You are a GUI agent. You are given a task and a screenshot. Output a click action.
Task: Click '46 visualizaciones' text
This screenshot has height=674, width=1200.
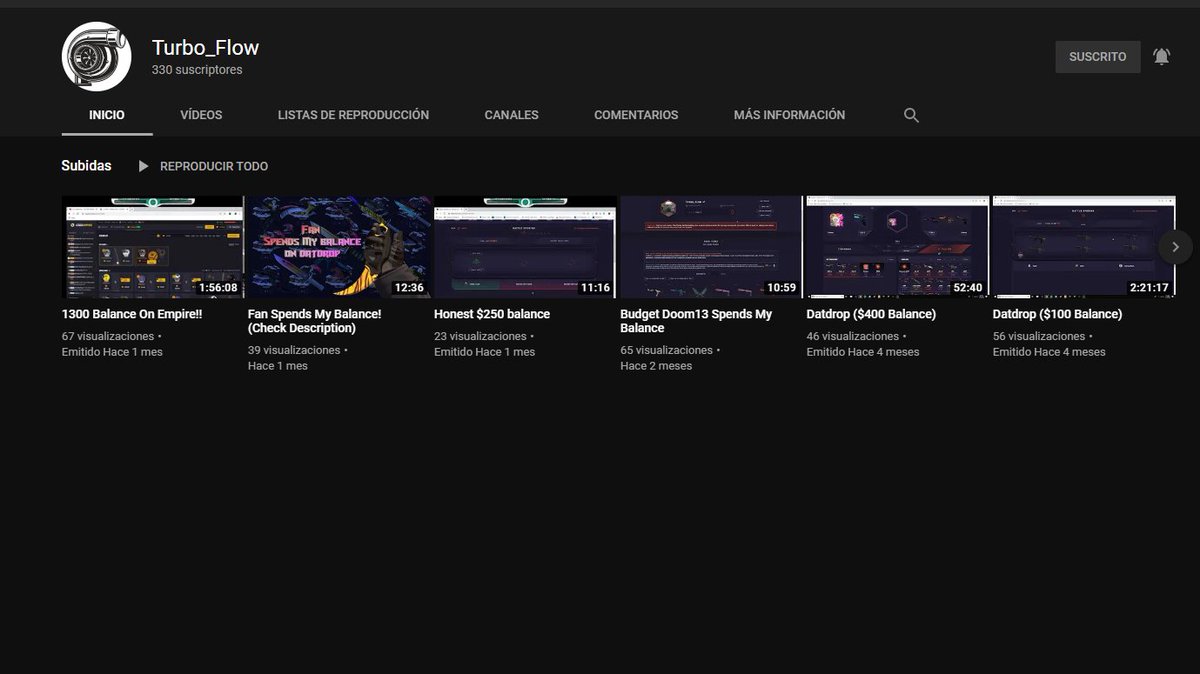tap(853, 337)
